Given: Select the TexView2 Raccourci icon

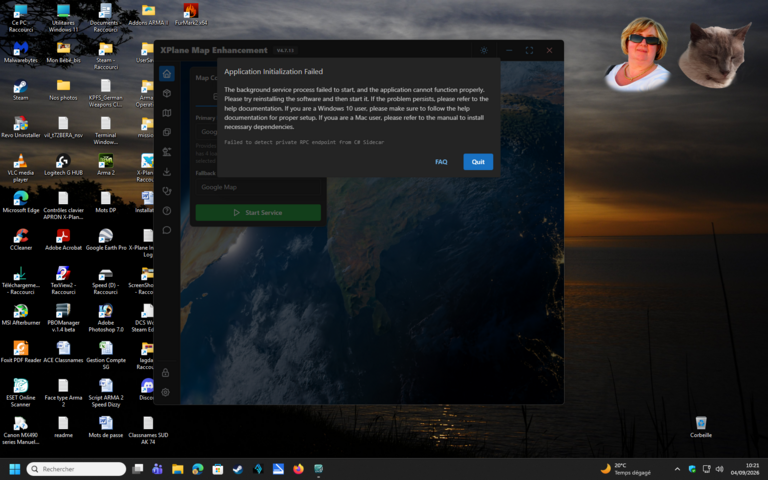Looking at the screenshot, I should [x=63, y=281].
